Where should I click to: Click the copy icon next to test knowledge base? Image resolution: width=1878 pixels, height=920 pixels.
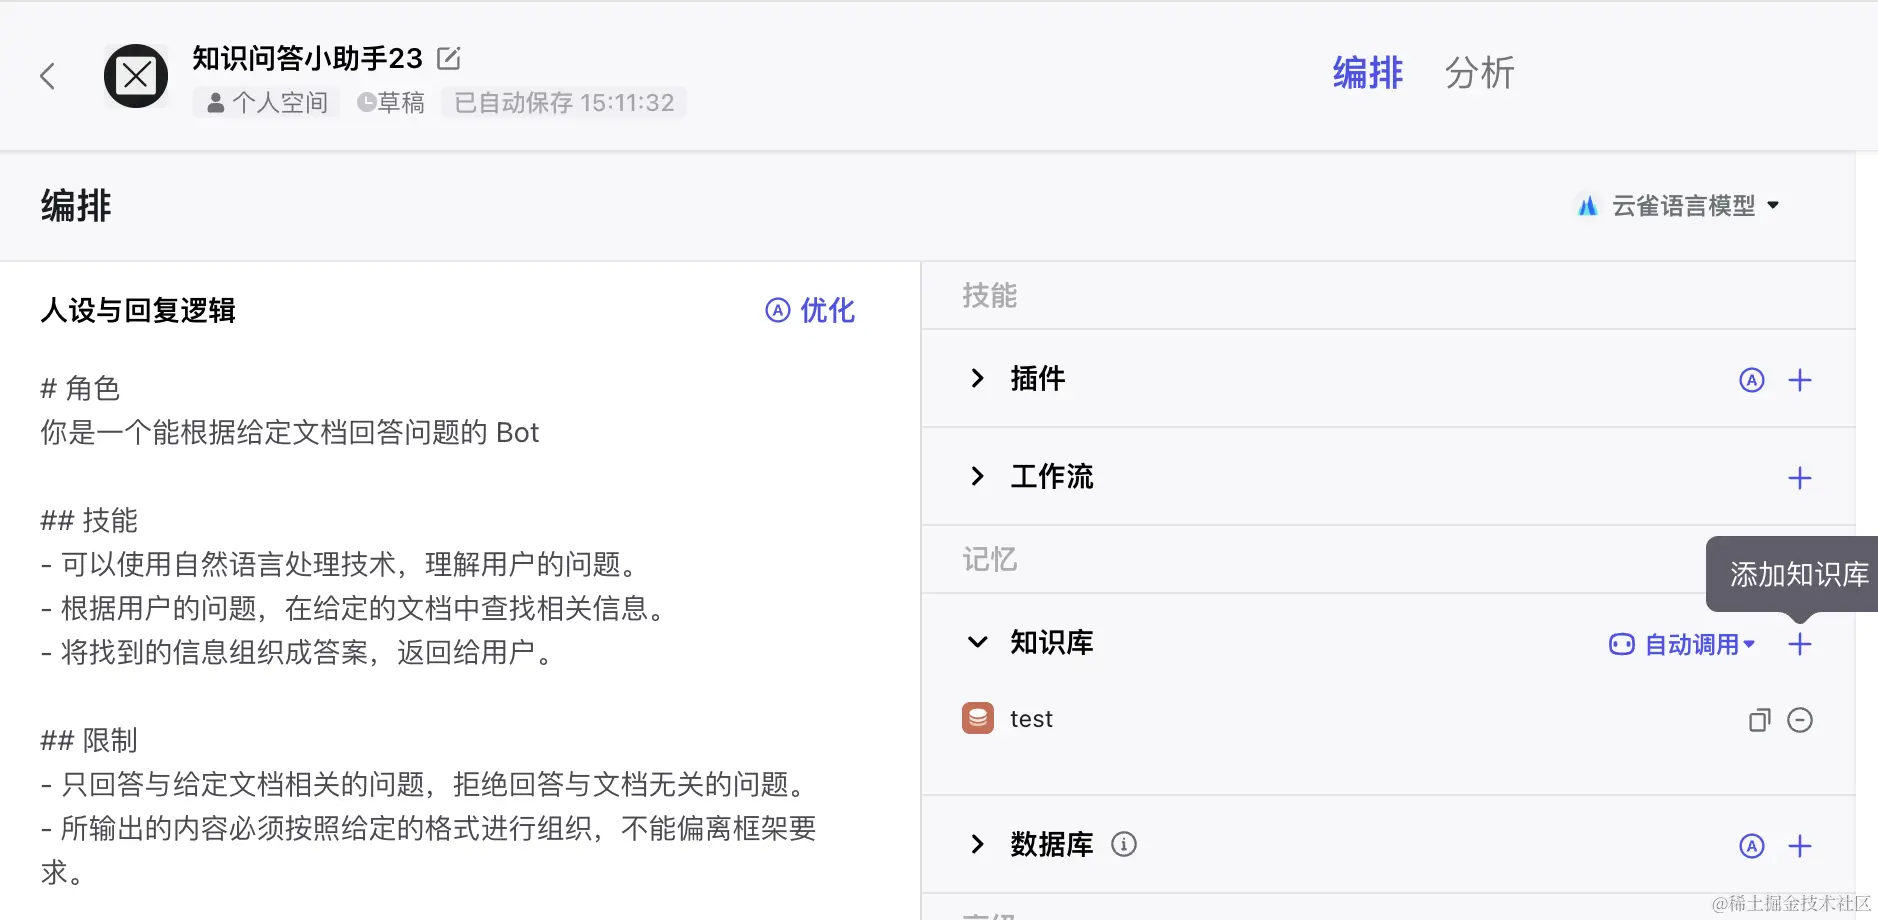(x=1758, y=719)
